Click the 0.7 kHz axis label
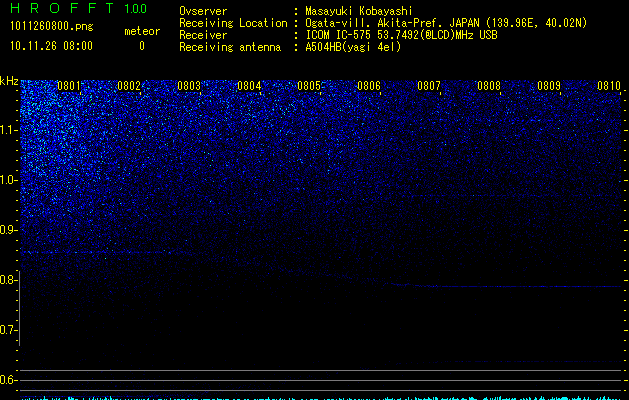 [x=9, y=330]
